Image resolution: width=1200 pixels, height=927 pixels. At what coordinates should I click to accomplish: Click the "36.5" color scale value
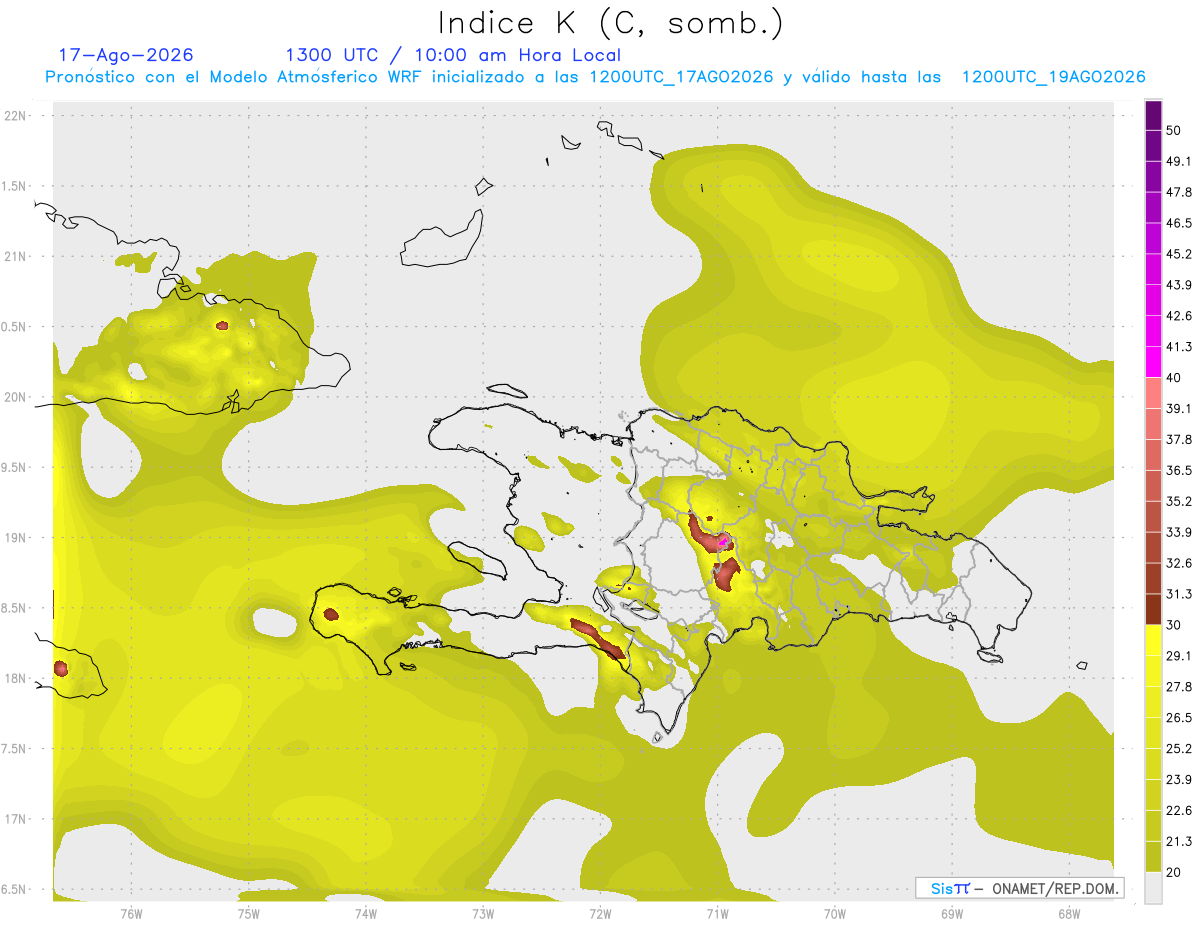[x=1179, y=470]
